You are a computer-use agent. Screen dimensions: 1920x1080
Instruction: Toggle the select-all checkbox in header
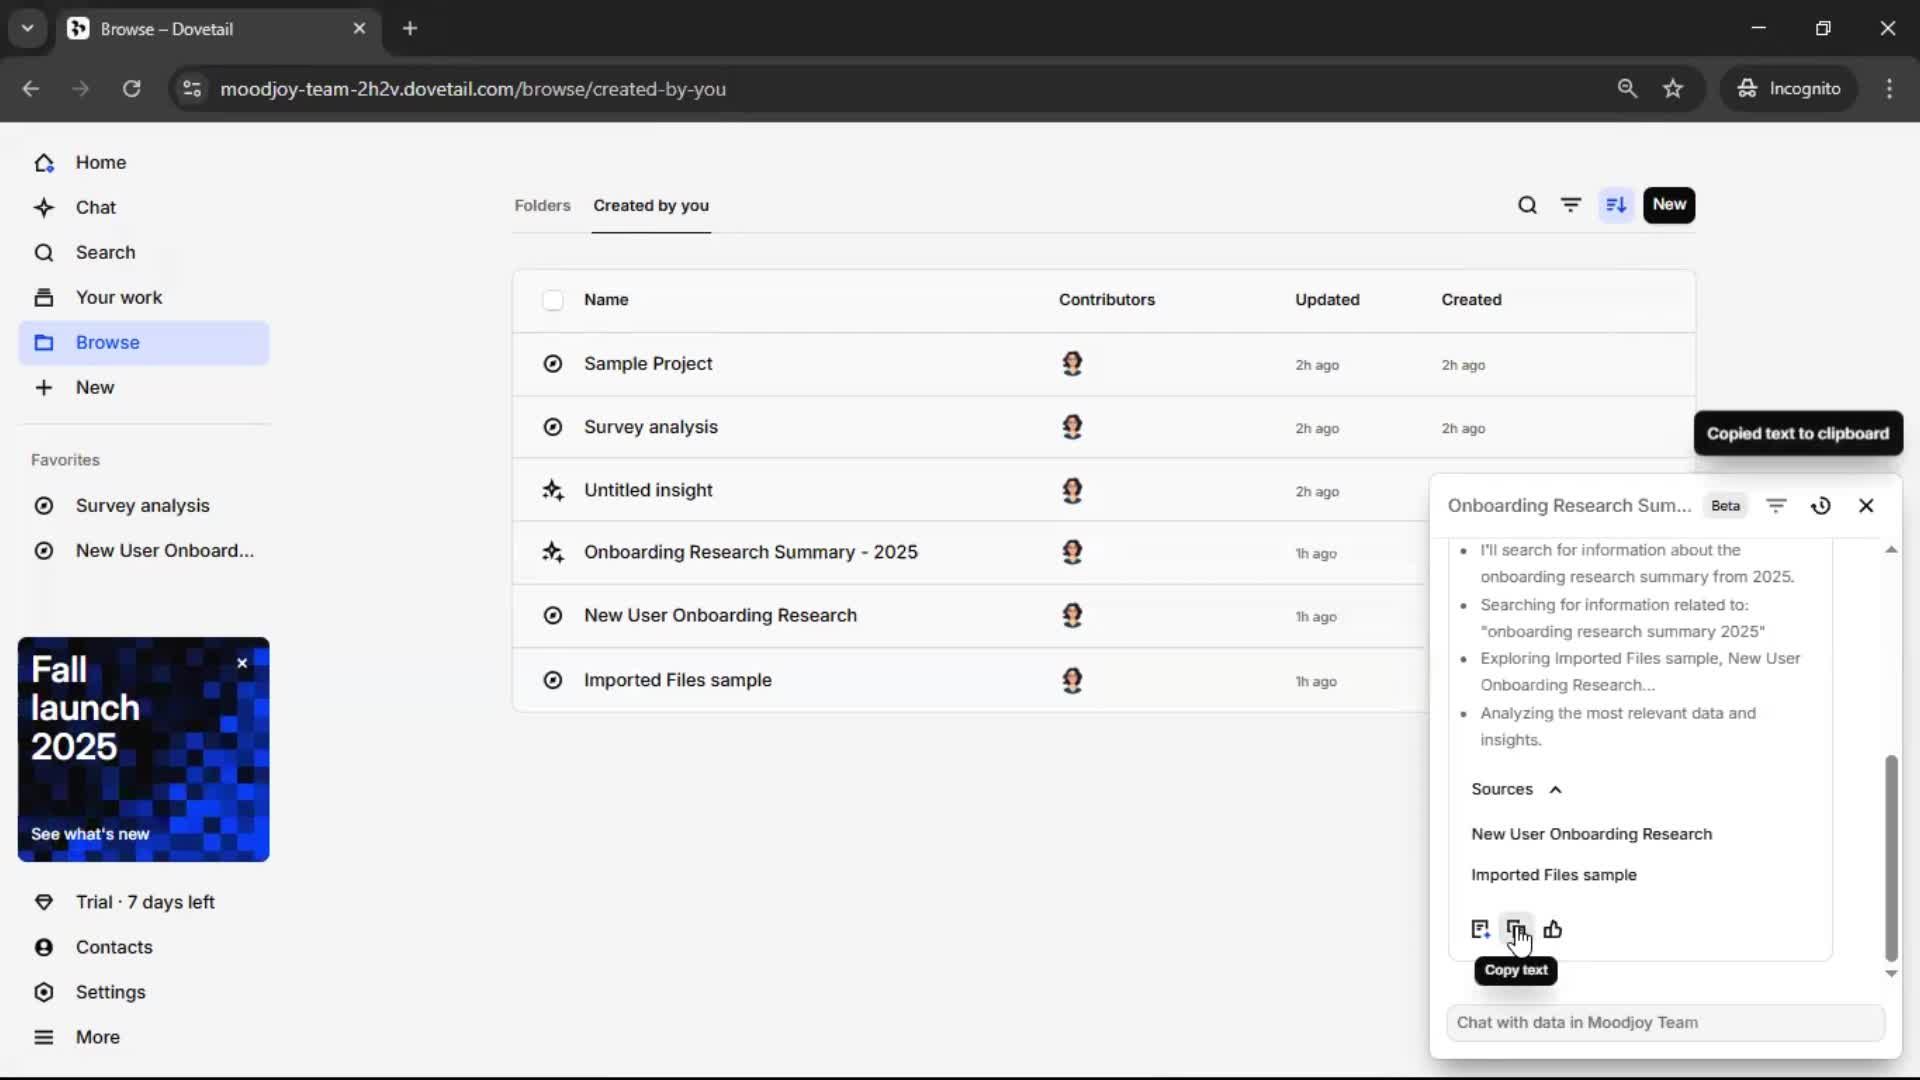tap(553, 300)
